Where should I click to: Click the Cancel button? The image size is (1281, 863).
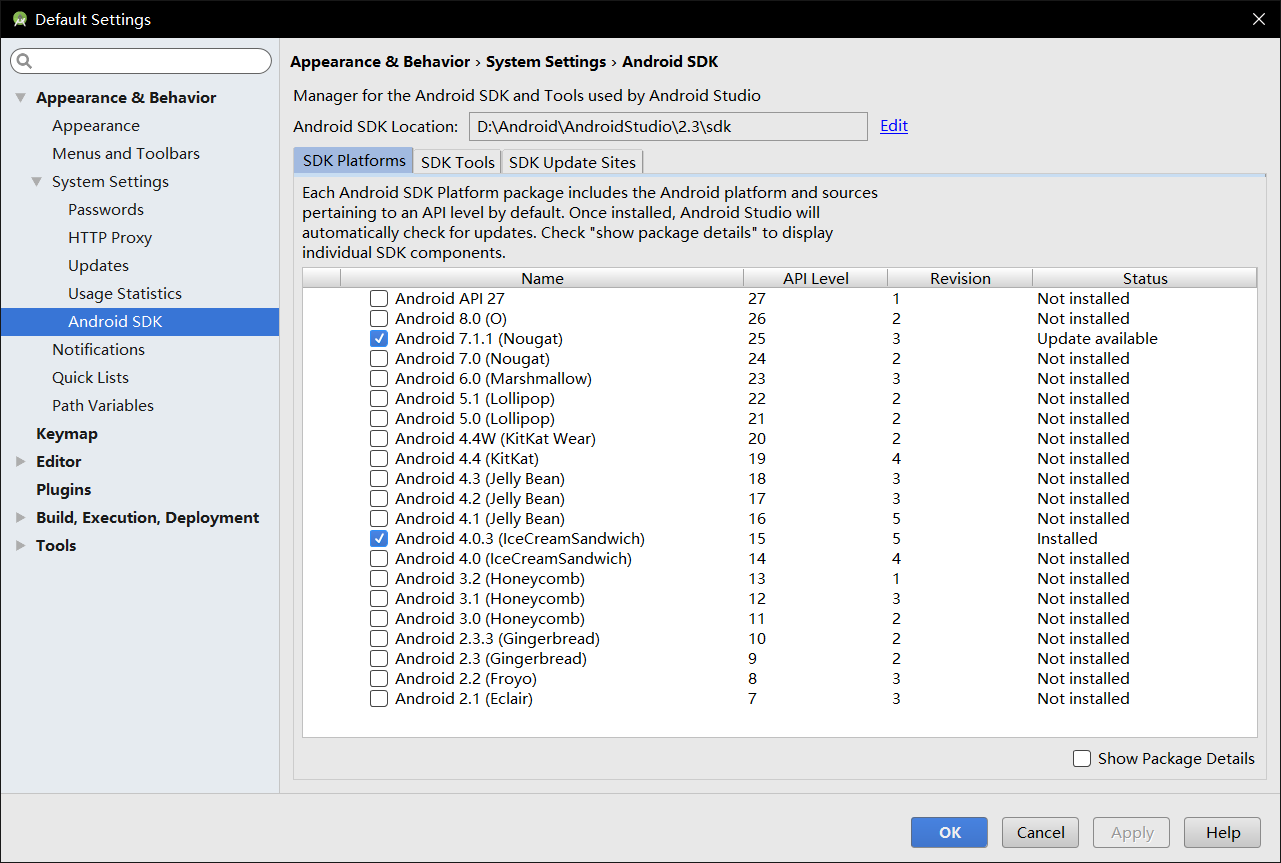pos(1041,832)
